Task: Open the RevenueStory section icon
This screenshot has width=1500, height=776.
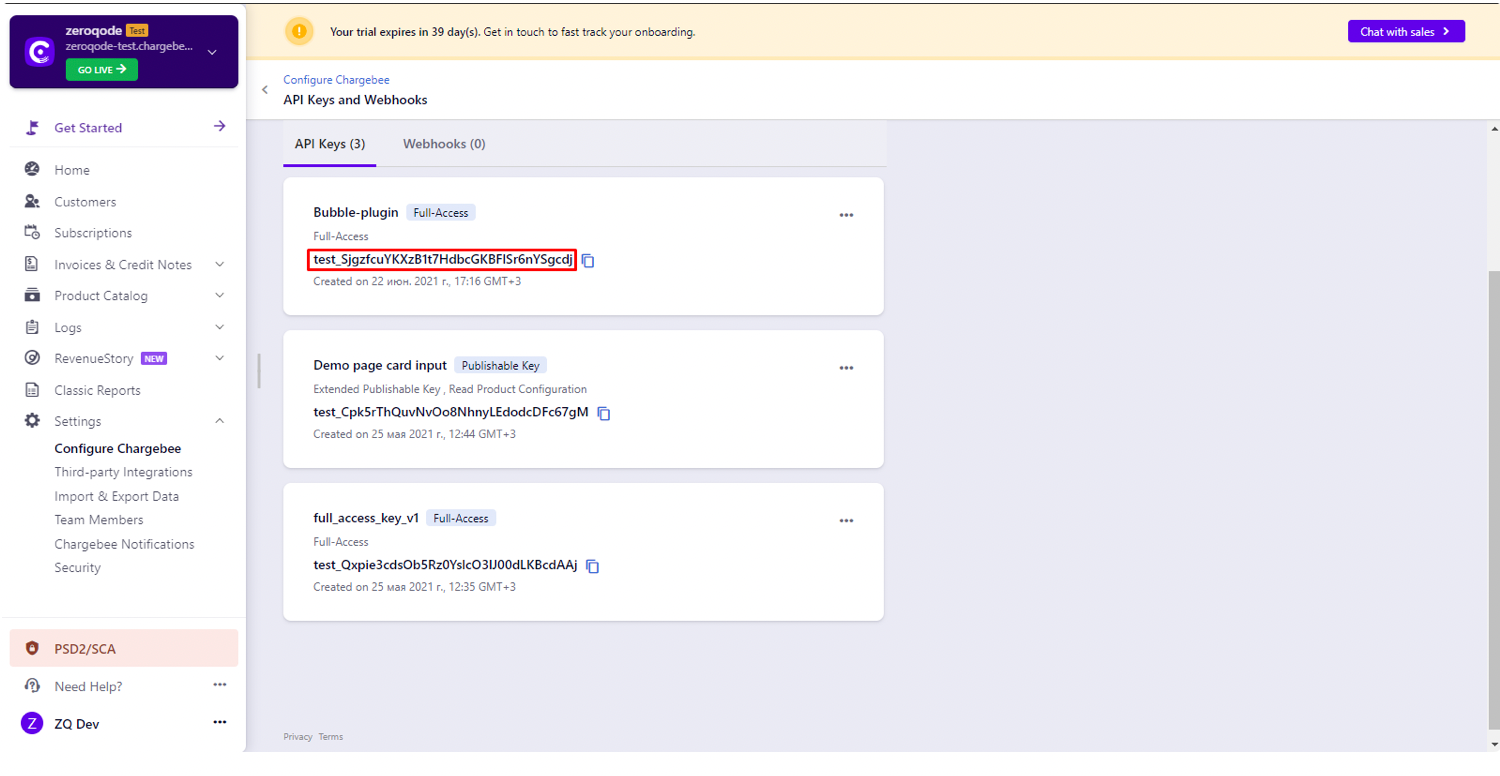Action: [33, 358]
